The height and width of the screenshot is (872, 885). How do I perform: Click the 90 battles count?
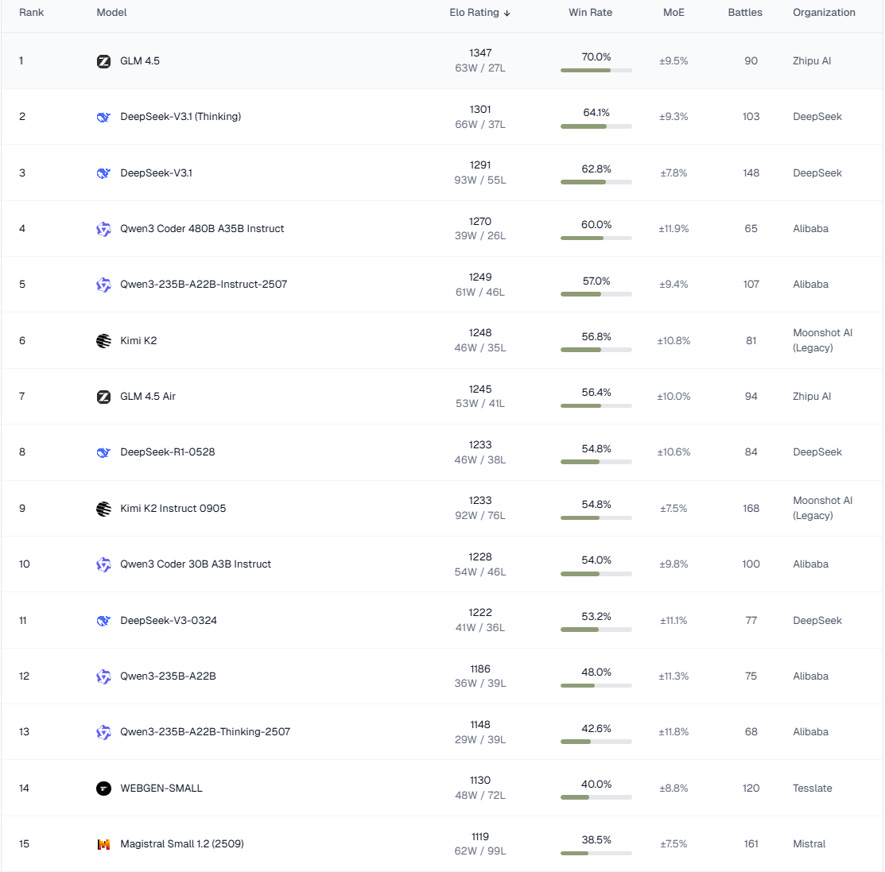point(751,61)
